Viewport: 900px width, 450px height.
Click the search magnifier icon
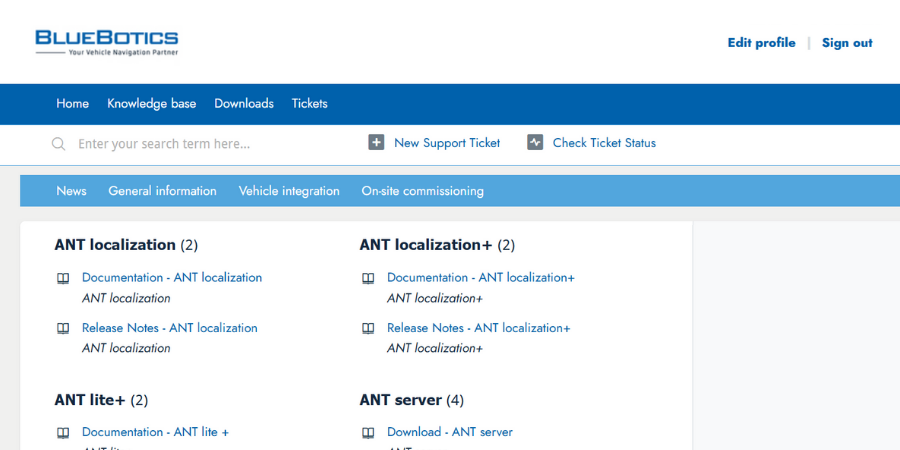click(59, 143)
